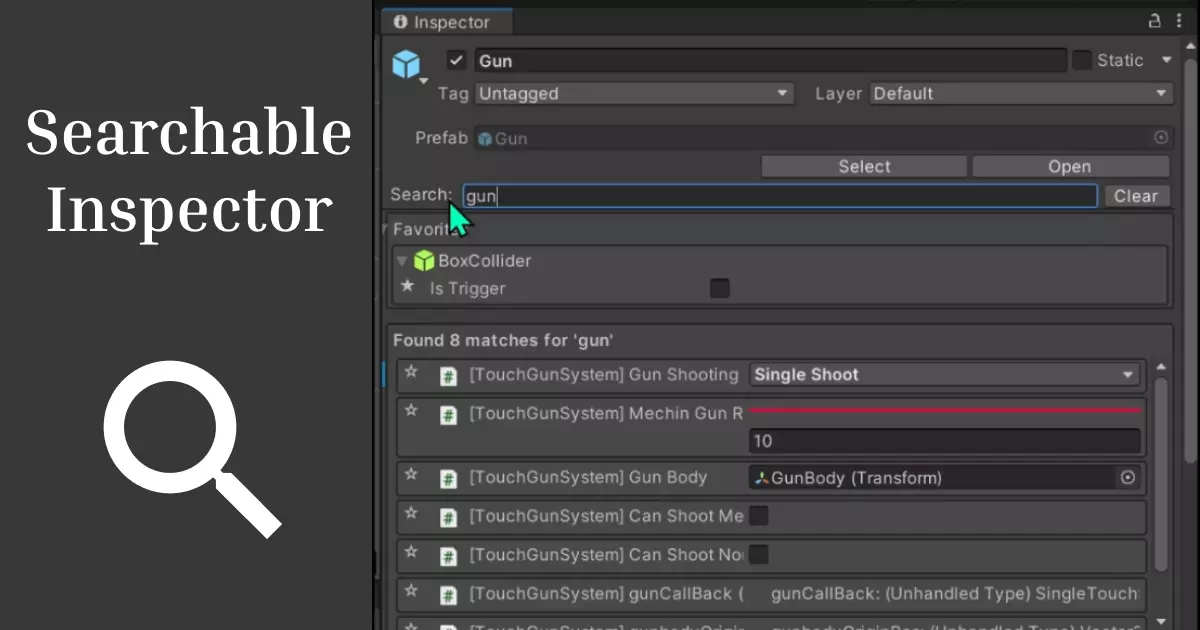This screenshot has height=630, width=1200.
Task: Open the Tag Untagged dropdown
Action: click(x=634, y=93)
